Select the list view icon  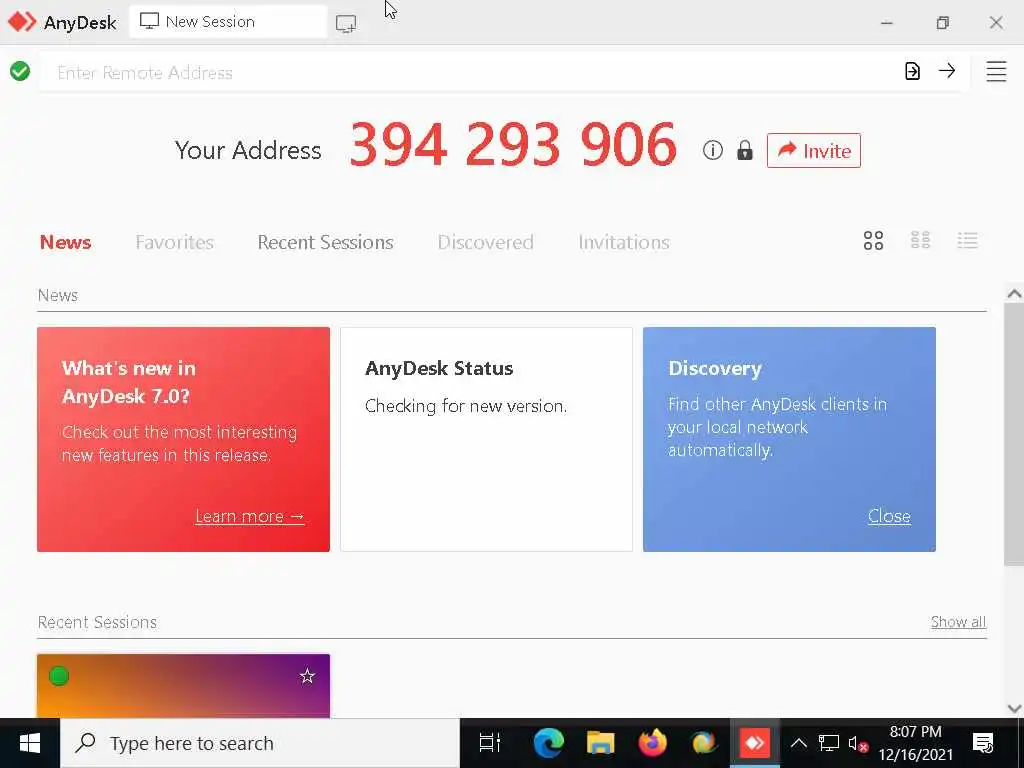point(967,240)
